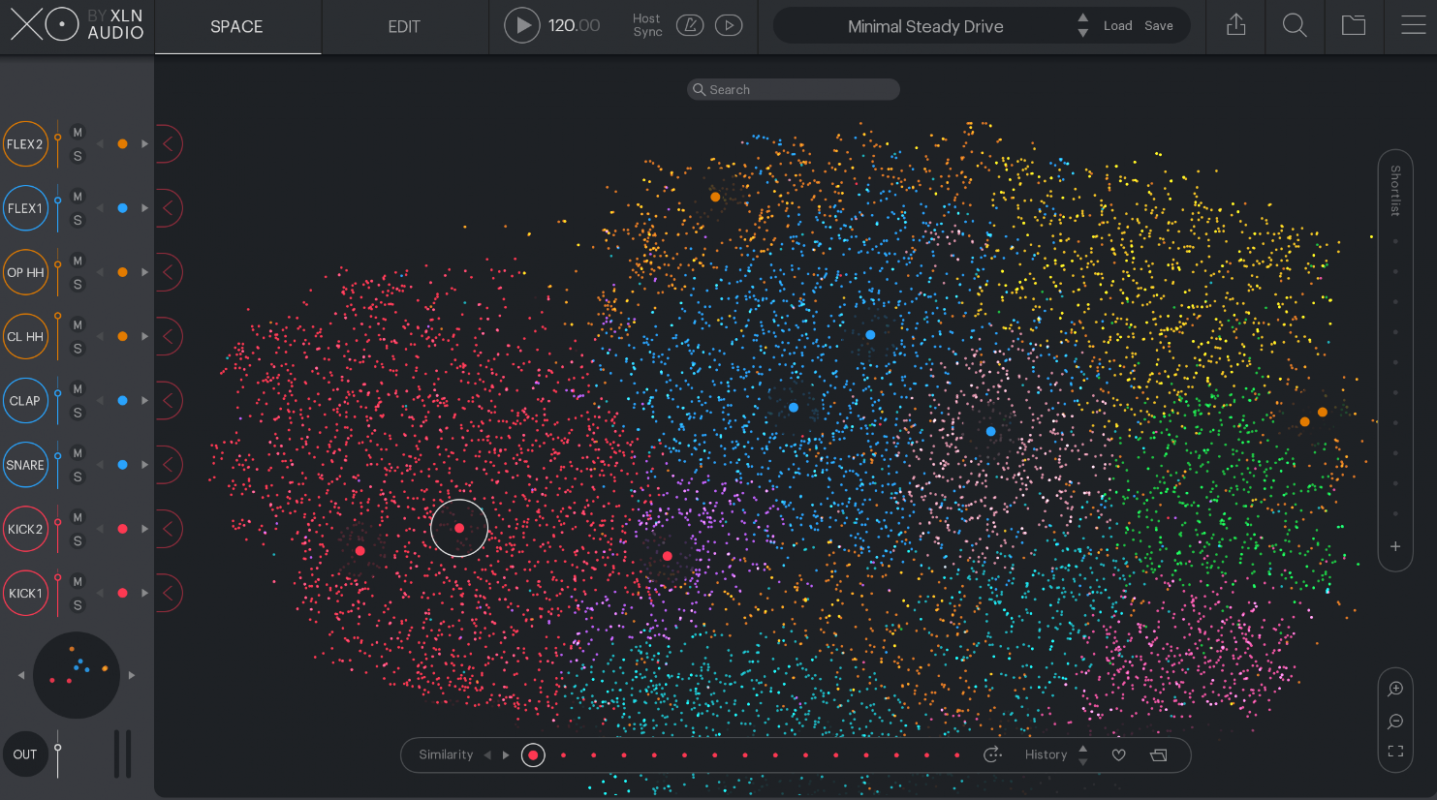This screenshot has height=800, width=1437.
Task: Click inside the Search field above the space map
Action: pos(793,89)
